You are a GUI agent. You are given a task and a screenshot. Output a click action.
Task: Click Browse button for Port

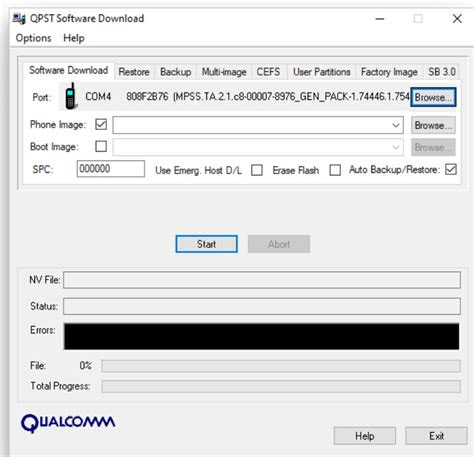click(x=433, y=97)
